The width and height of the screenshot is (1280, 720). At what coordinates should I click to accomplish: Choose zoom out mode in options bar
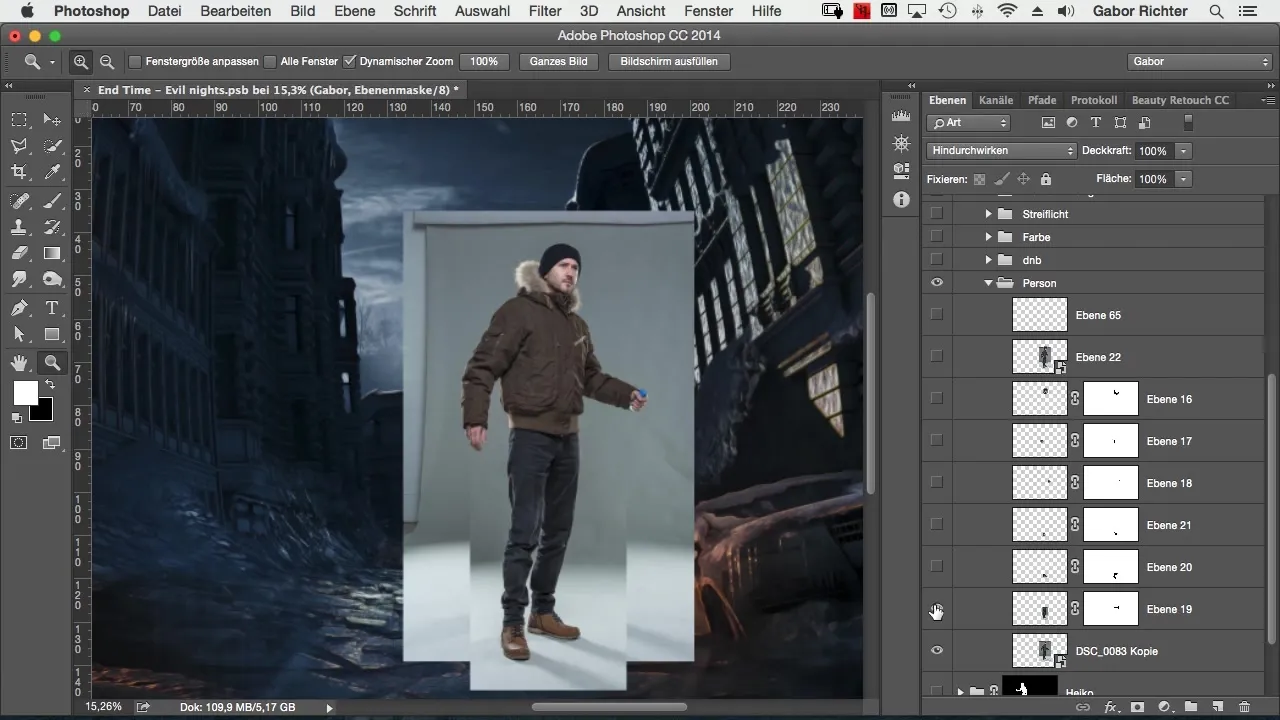click(x=106, y=62)
